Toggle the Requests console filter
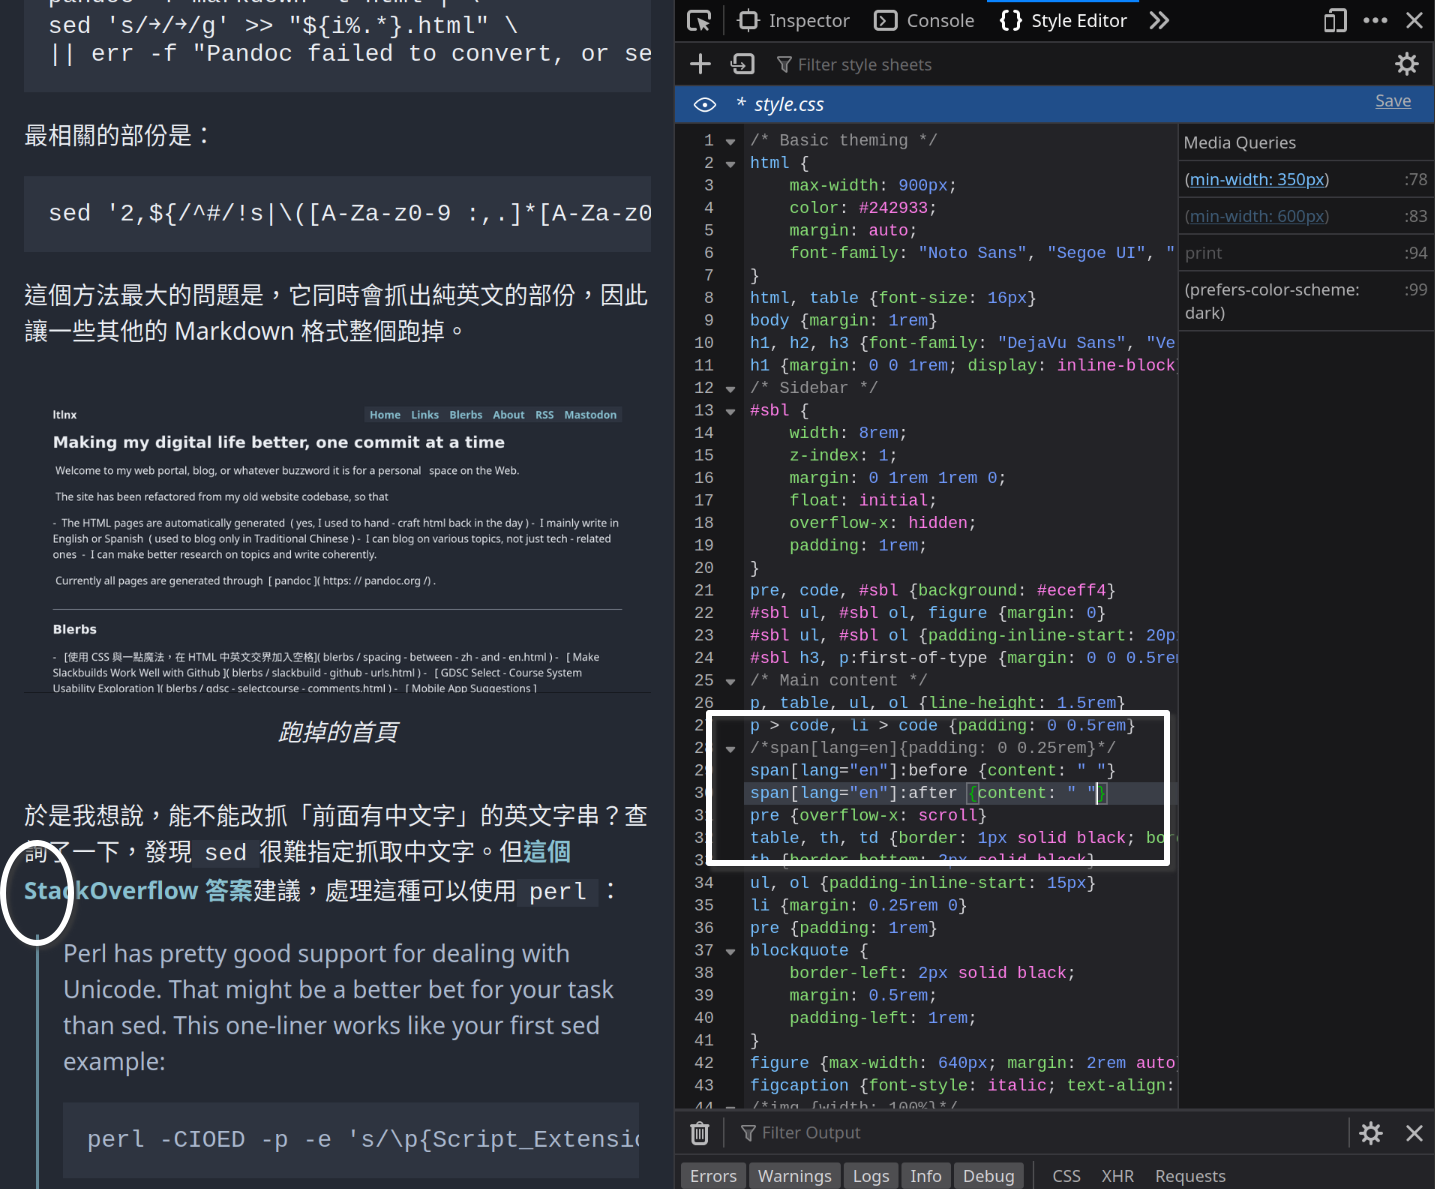This screenshot has width=1436, height=1190. (x=1190, y=1176)
